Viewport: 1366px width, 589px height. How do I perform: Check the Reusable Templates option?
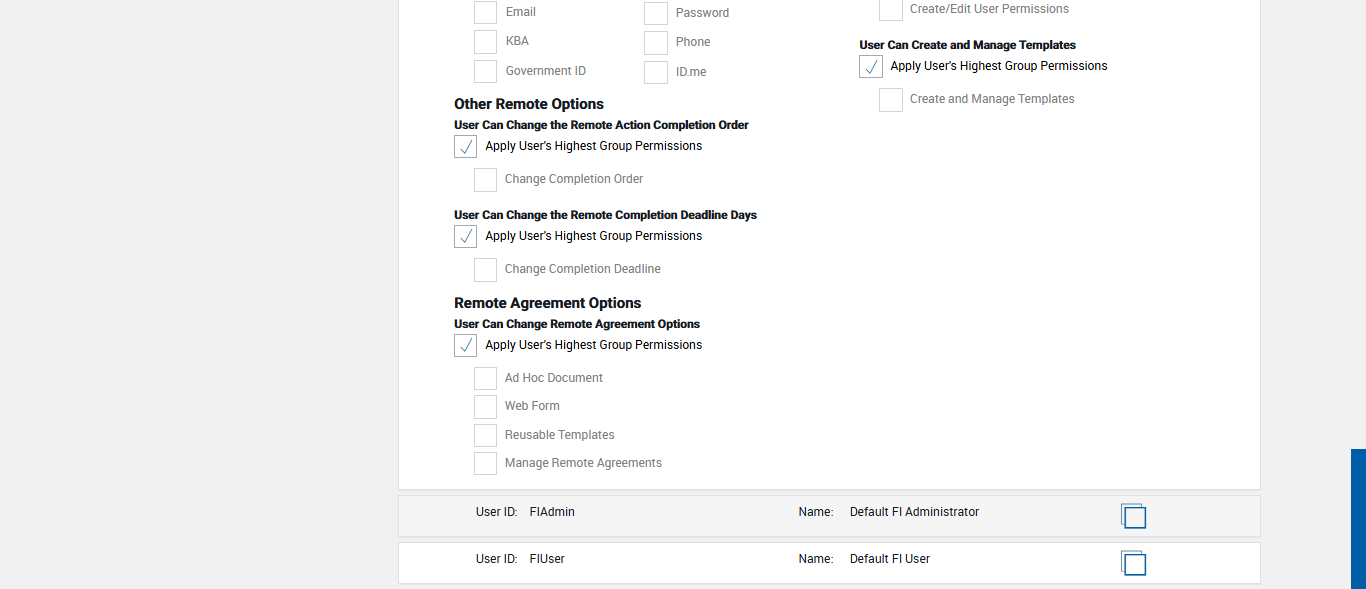[485, 435]
